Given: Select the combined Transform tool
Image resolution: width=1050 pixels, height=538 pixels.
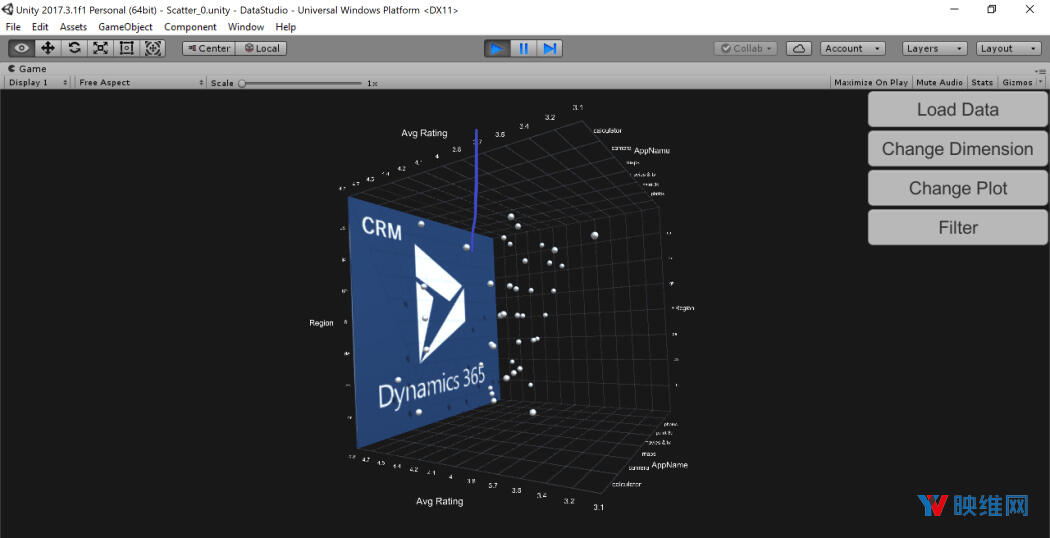Looking at the screenshot, I should point(153,48).
